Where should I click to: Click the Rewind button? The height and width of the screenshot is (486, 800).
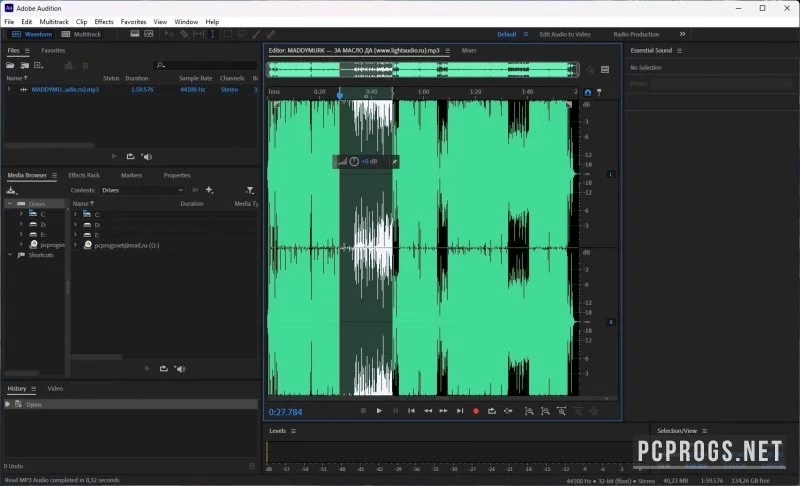[428, 411]
